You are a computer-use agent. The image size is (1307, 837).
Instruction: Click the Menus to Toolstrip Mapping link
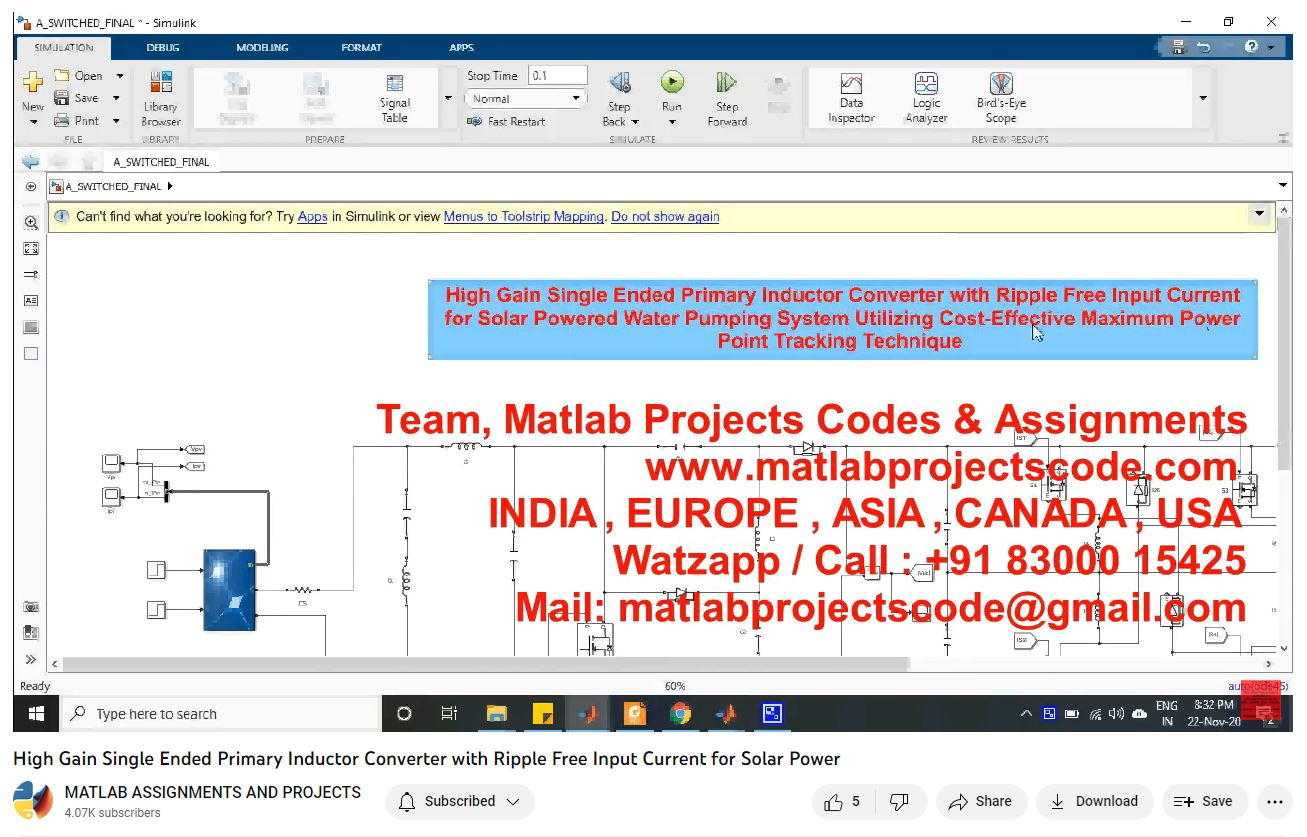pyautogui.click(x=523, y=216)
